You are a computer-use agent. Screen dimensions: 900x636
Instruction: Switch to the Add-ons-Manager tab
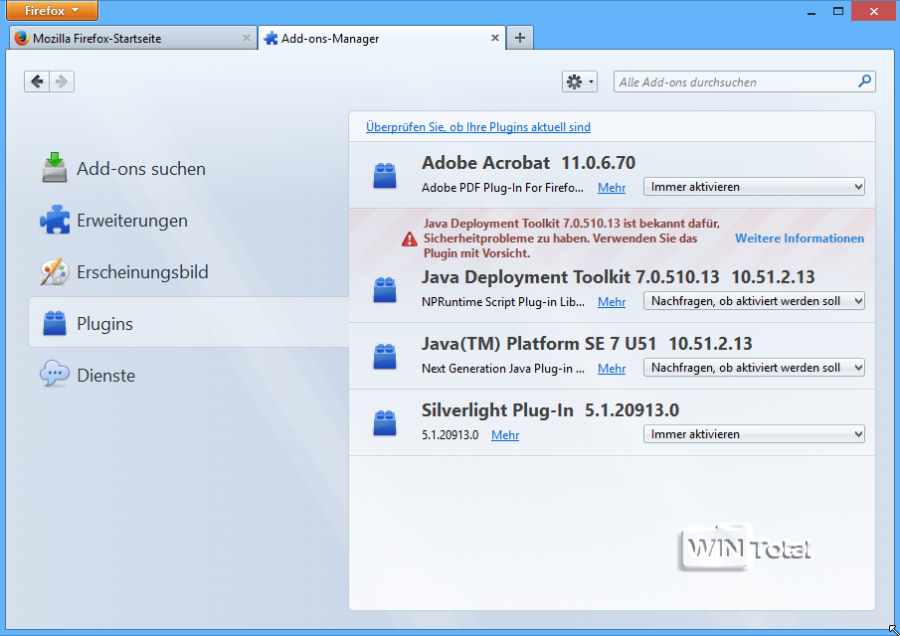pyautogui.click(x=370, y=38)
